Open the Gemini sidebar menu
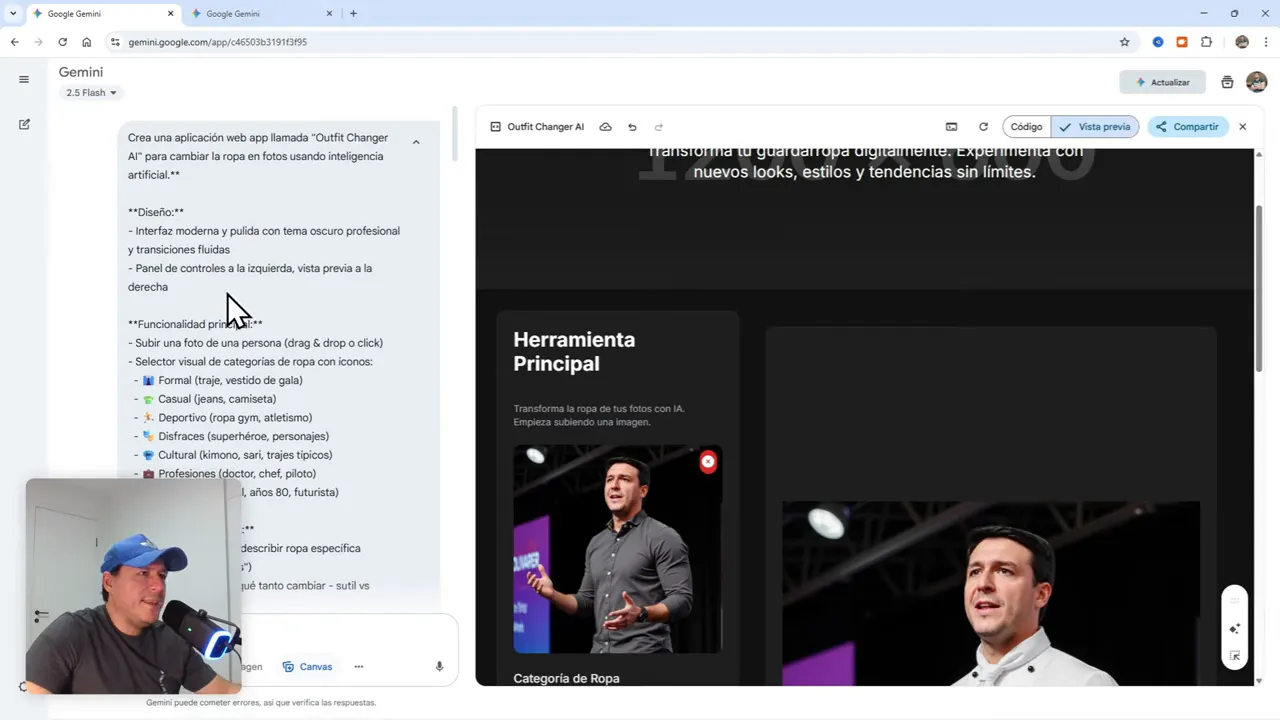 [24, 79]
